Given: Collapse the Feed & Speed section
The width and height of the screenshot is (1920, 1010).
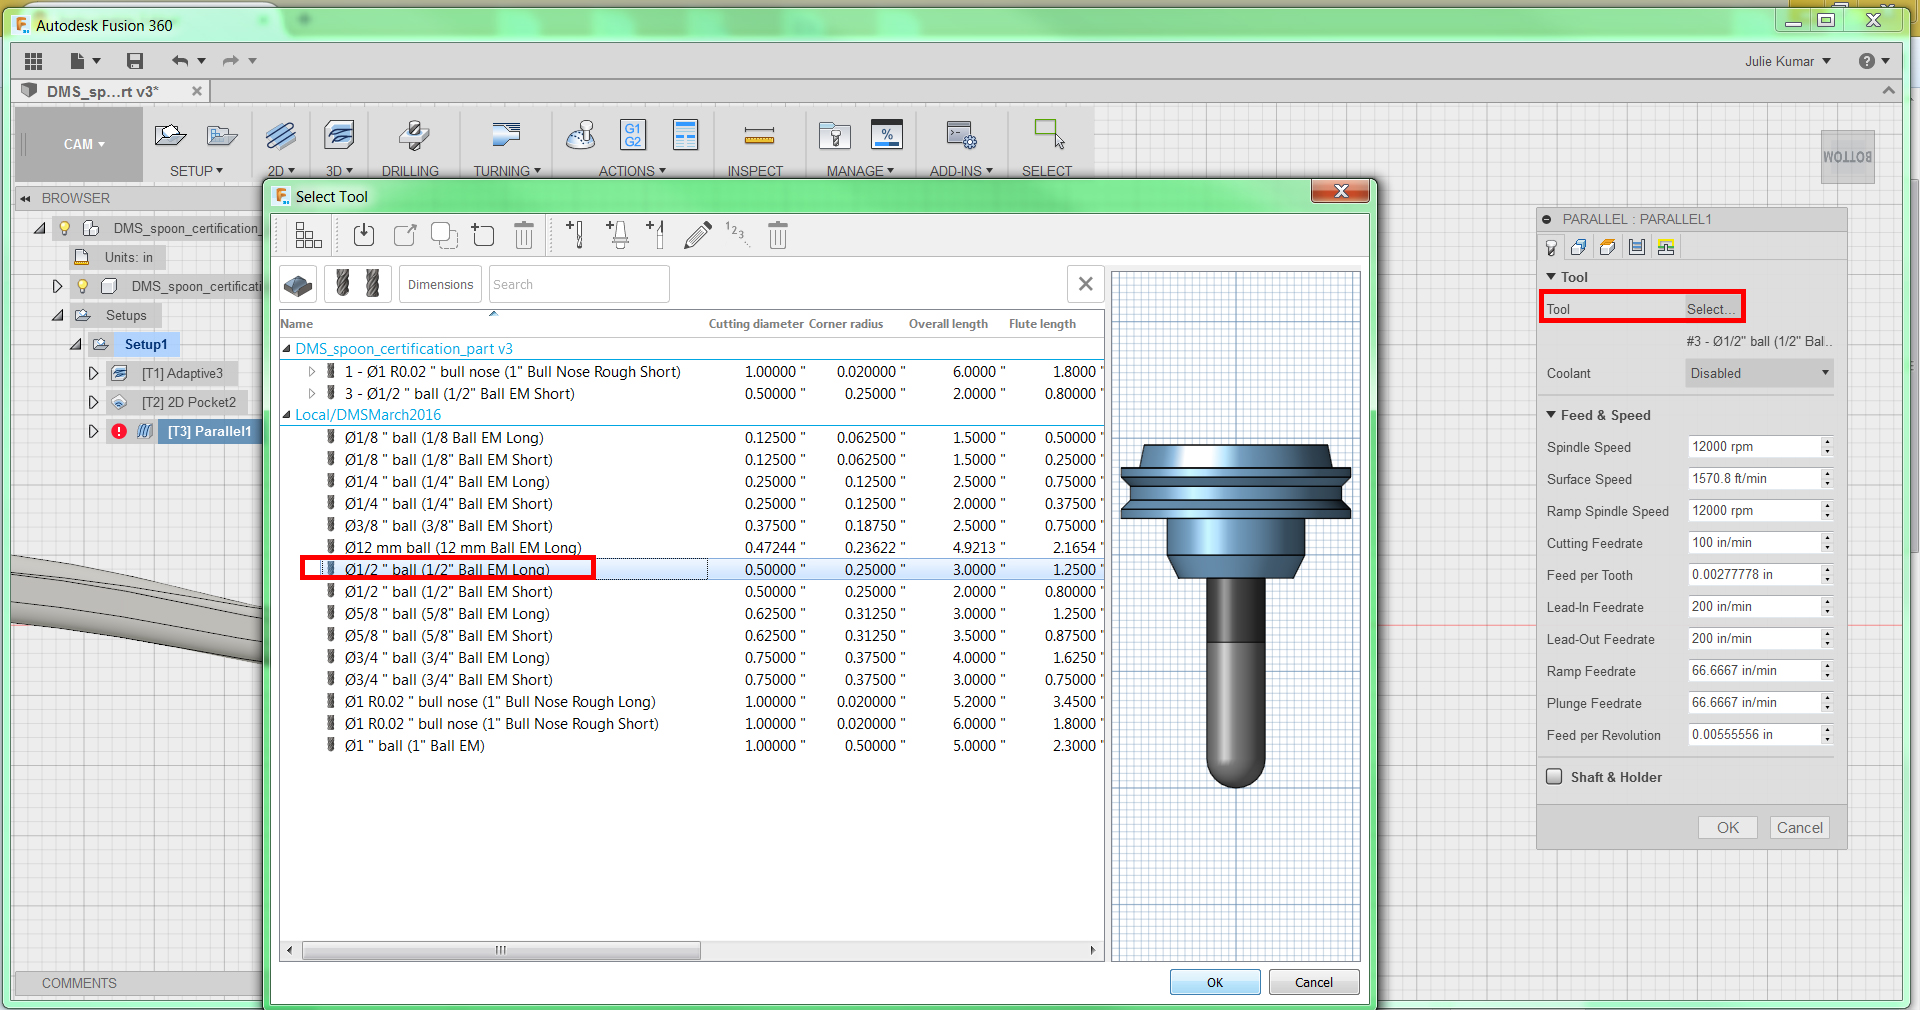Looking at the screenshot, I should [1551, 414].
